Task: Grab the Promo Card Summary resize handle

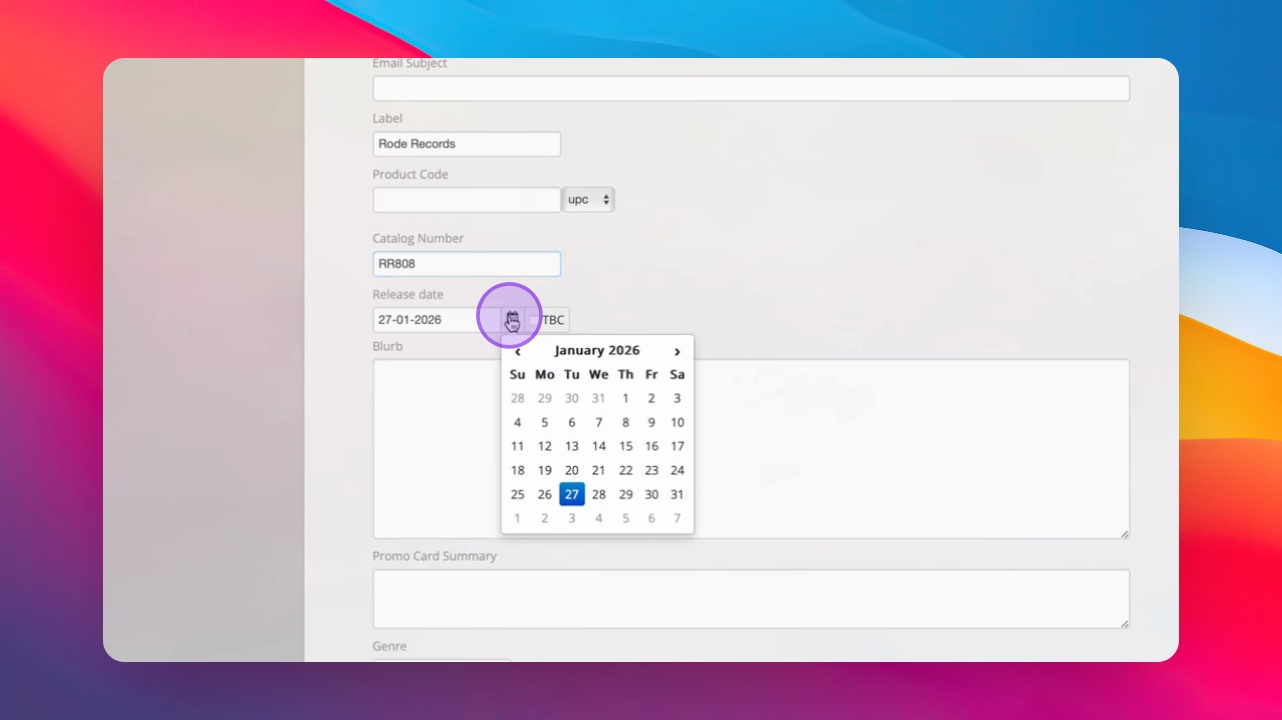Action: point(1124,622)
